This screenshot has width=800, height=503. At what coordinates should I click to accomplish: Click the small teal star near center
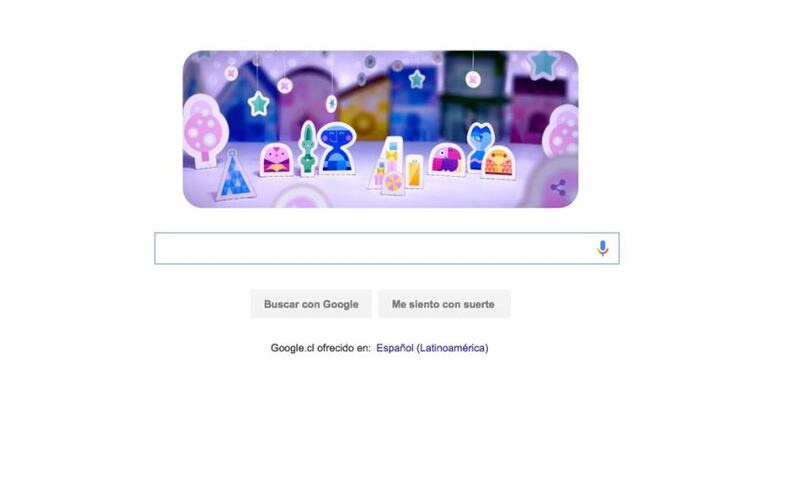pos(417,79)
